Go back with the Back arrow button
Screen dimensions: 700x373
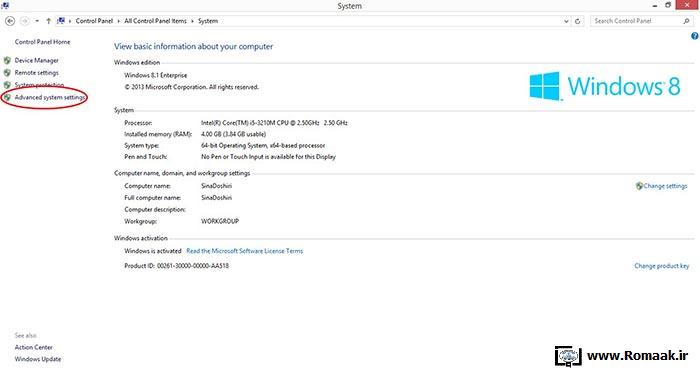tap(10, 21)
